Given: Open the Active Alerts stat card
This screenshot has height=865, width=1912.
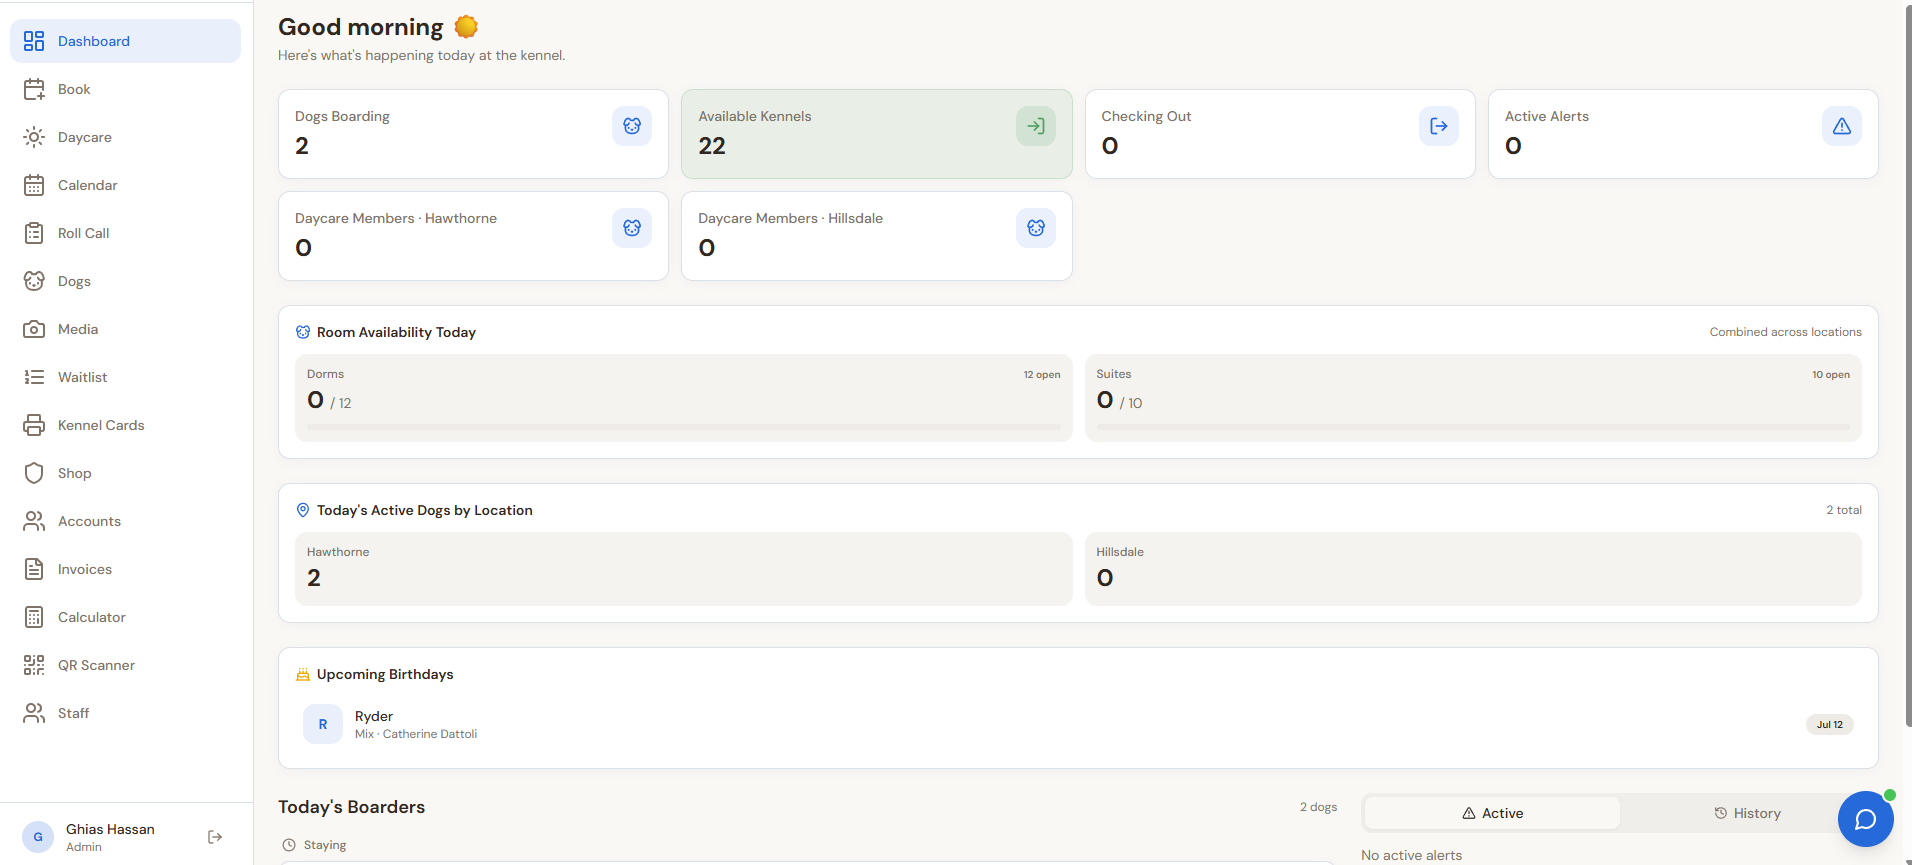Looking at the screenshot, I should pos(1683,134).
